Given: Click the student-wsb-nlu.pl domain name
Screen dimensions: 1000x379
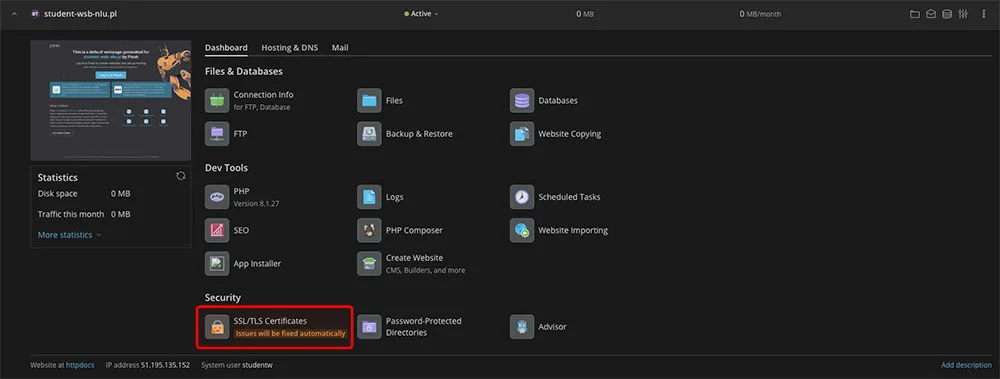Looking at the screenshot, I should pyautogui.click(x=80, y=13).
